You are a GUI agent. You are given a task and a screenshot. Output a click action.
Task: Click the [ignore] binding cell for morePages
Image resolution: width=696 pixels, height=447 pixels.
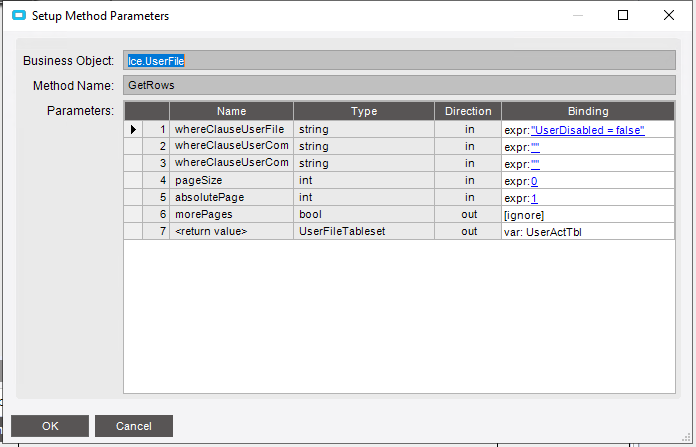(x=588, y=215)
